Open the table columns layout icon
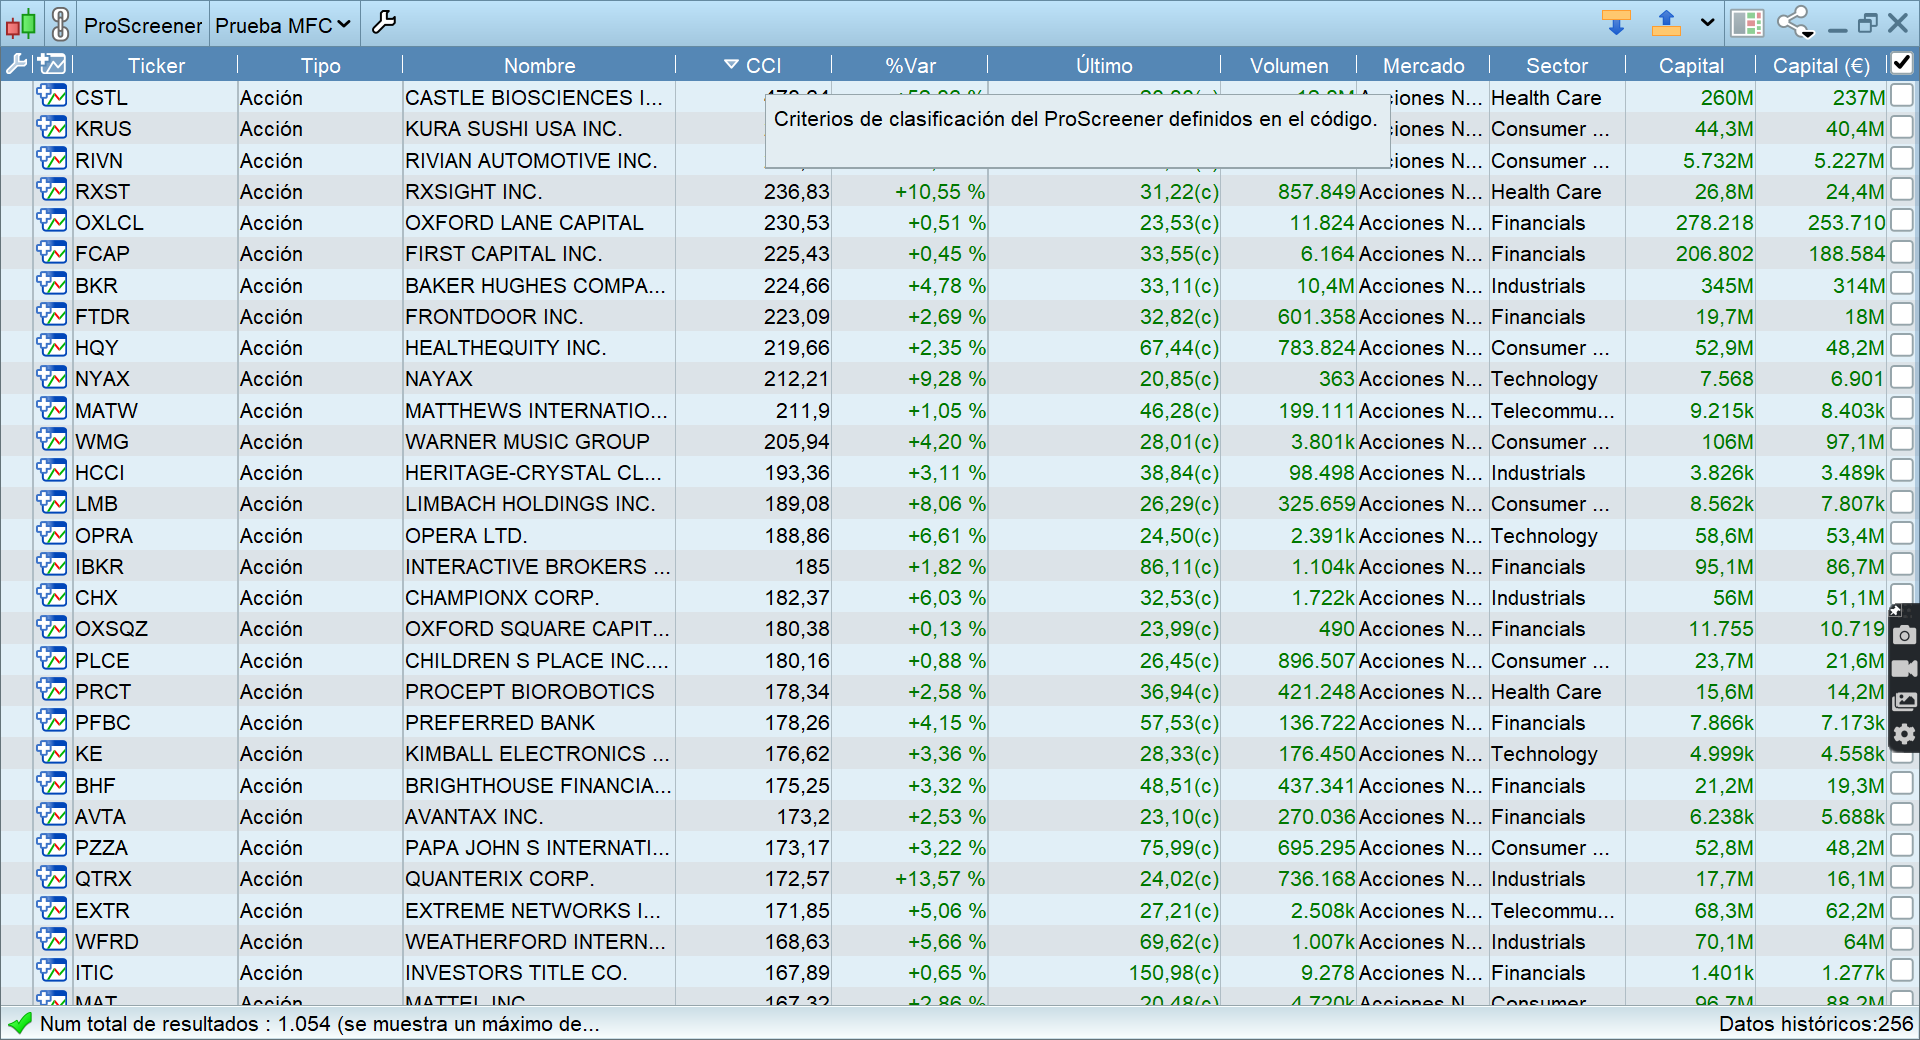The height and width of the screenshot is (1040, 1920). click(1747, 23)
